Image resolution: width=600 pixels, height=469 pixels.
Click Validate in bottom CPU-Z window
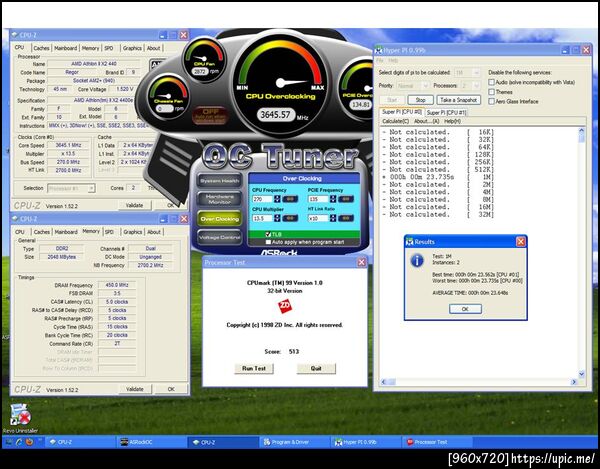[135, 389]
